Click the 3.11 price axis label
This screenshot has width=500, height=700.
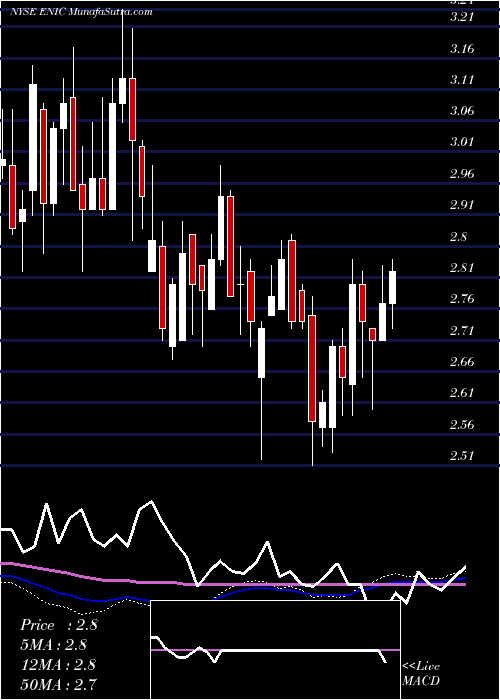(x=462, y=79)
